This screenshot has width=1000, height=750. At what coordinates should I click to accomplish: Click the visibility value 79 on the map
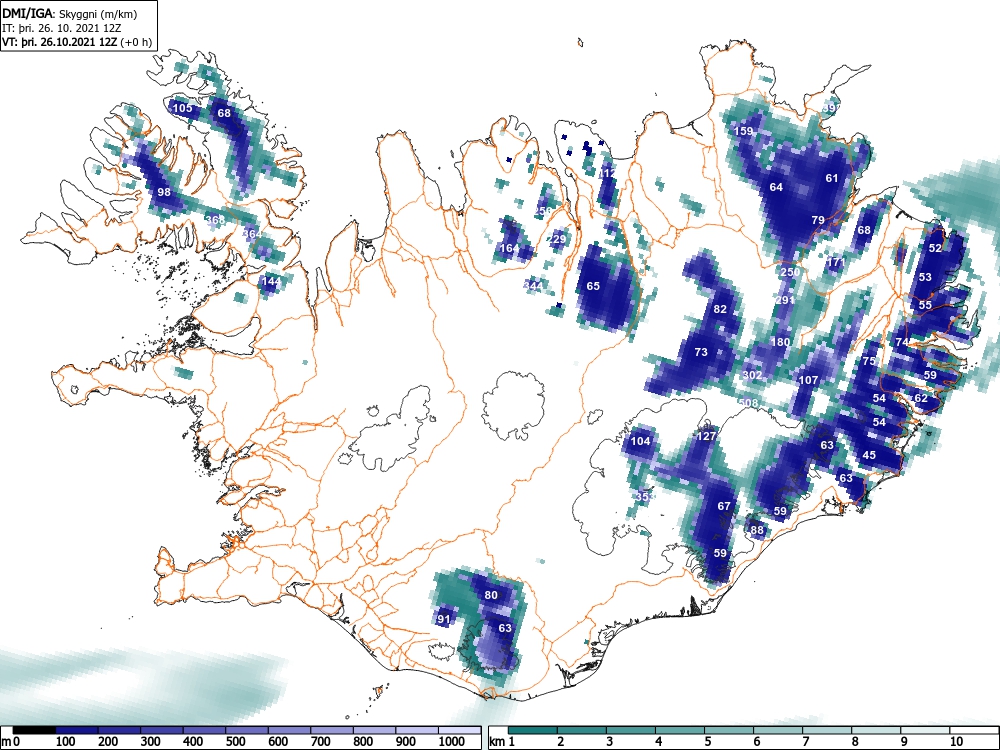pyautogui.click(x=818, y=220)
